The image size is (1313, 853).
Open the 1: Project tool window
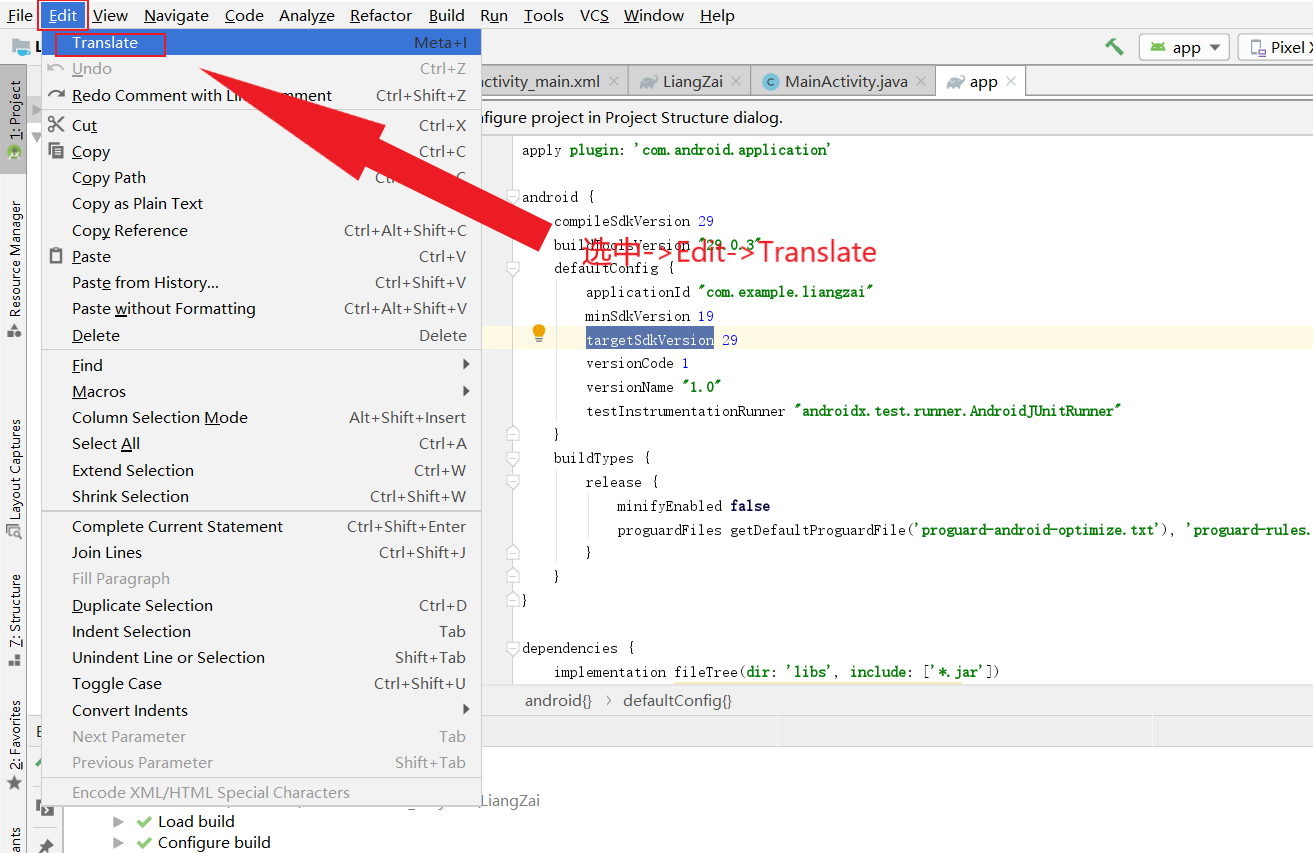tap(14, 118)
